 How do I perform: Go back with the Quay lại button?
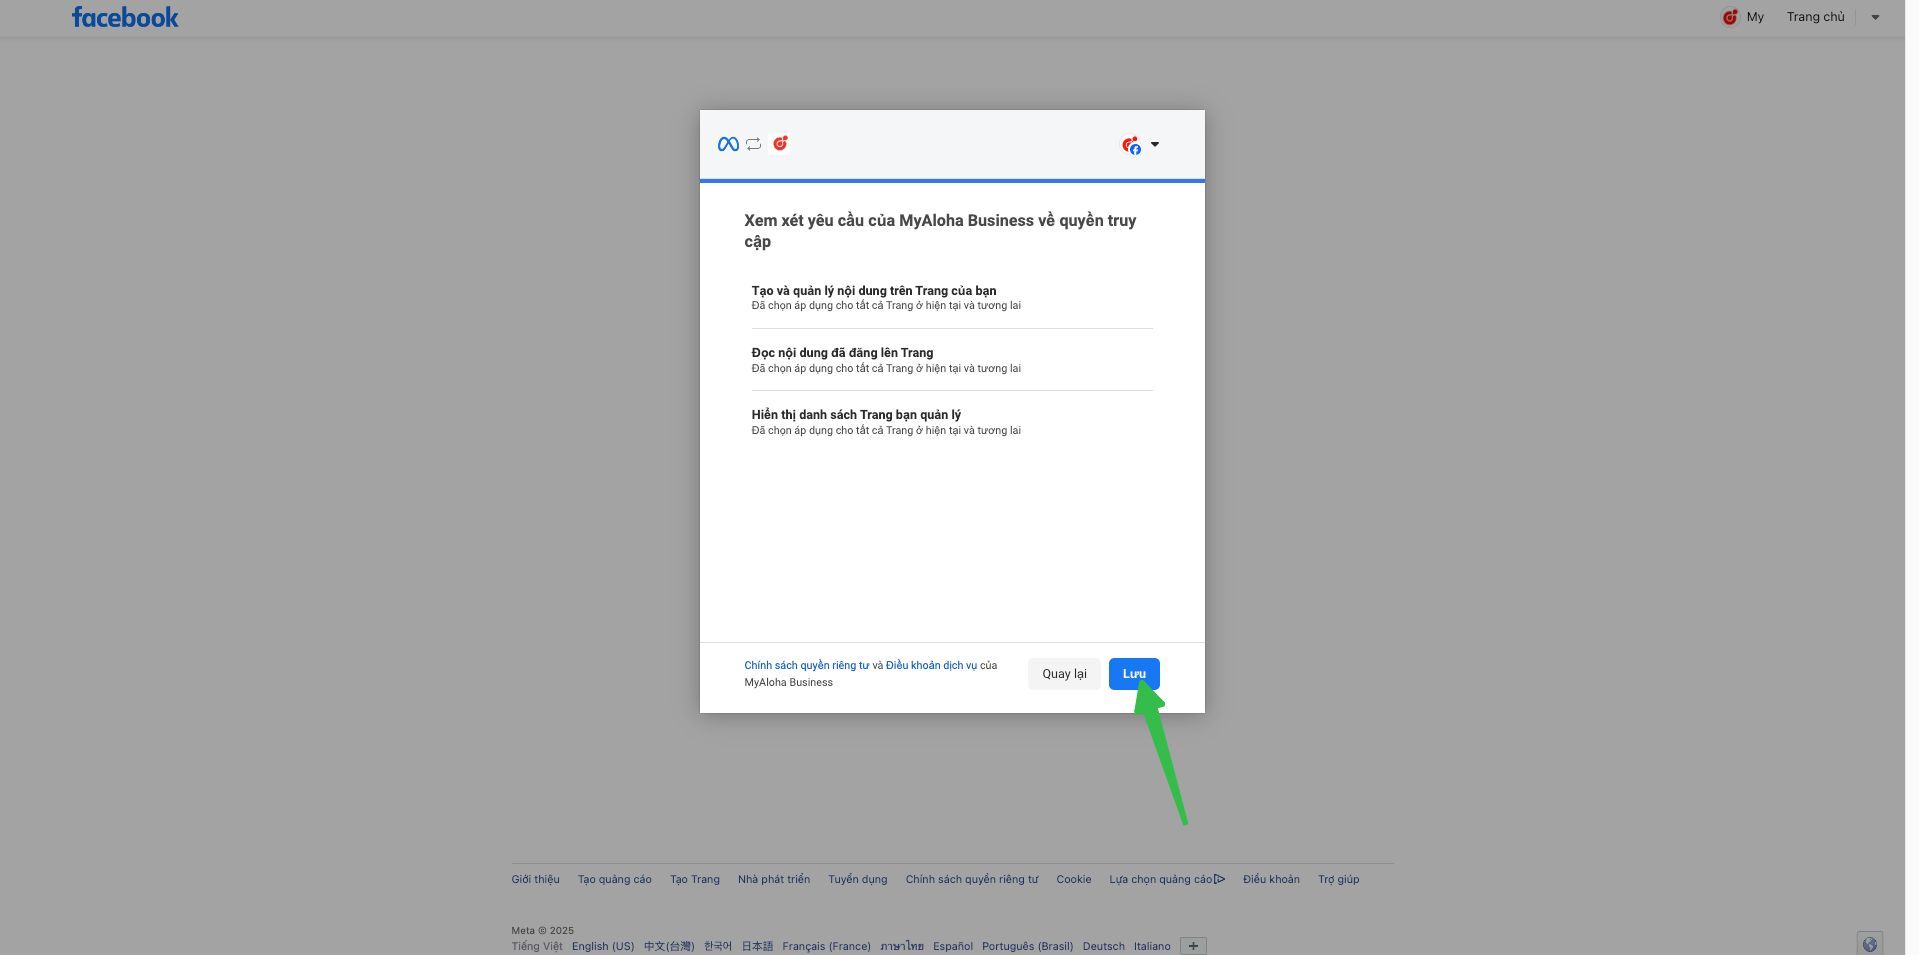(1064, 674)
